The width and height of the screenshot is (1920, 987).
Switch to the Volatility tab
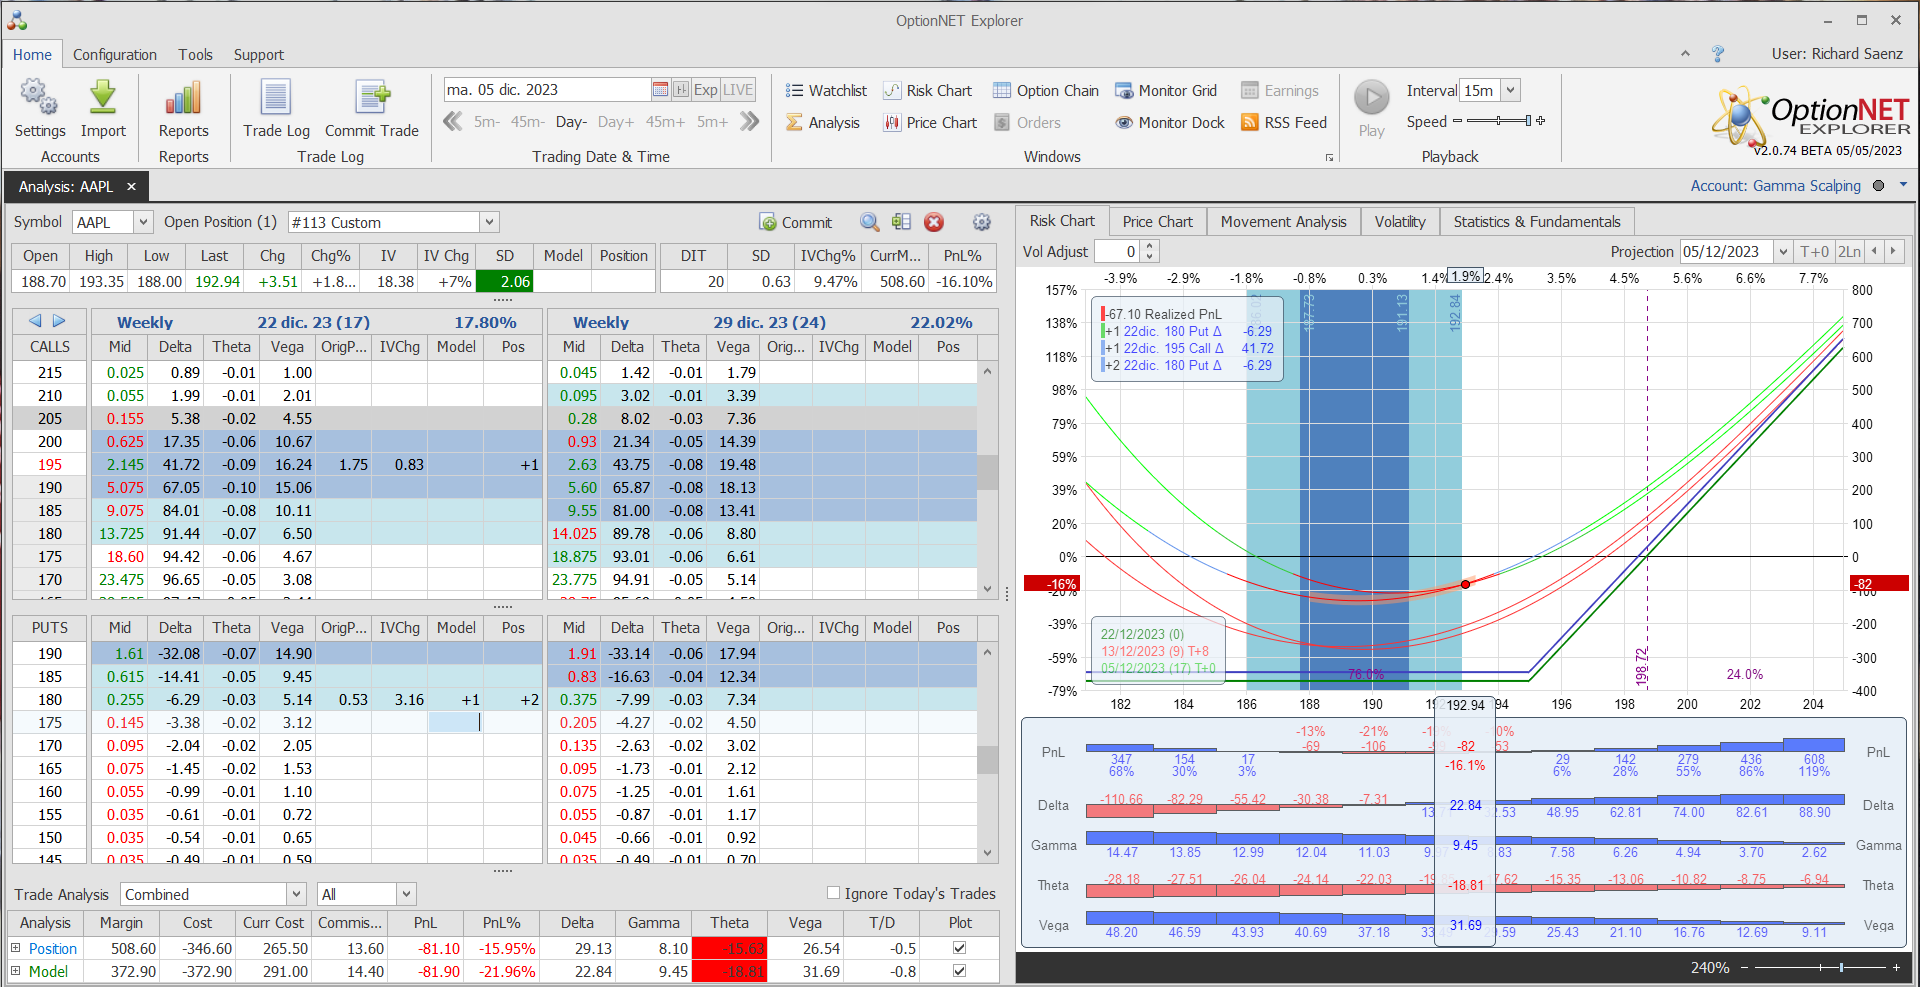[1399, 221]
